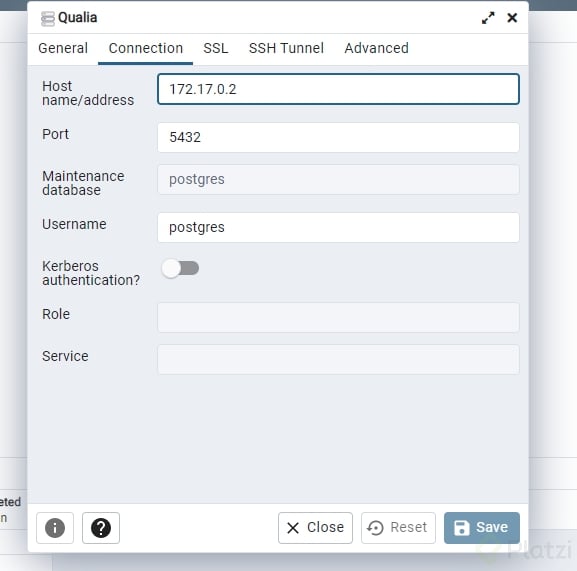
Task: Switch to the General tab
Action: tap(63, 48)
